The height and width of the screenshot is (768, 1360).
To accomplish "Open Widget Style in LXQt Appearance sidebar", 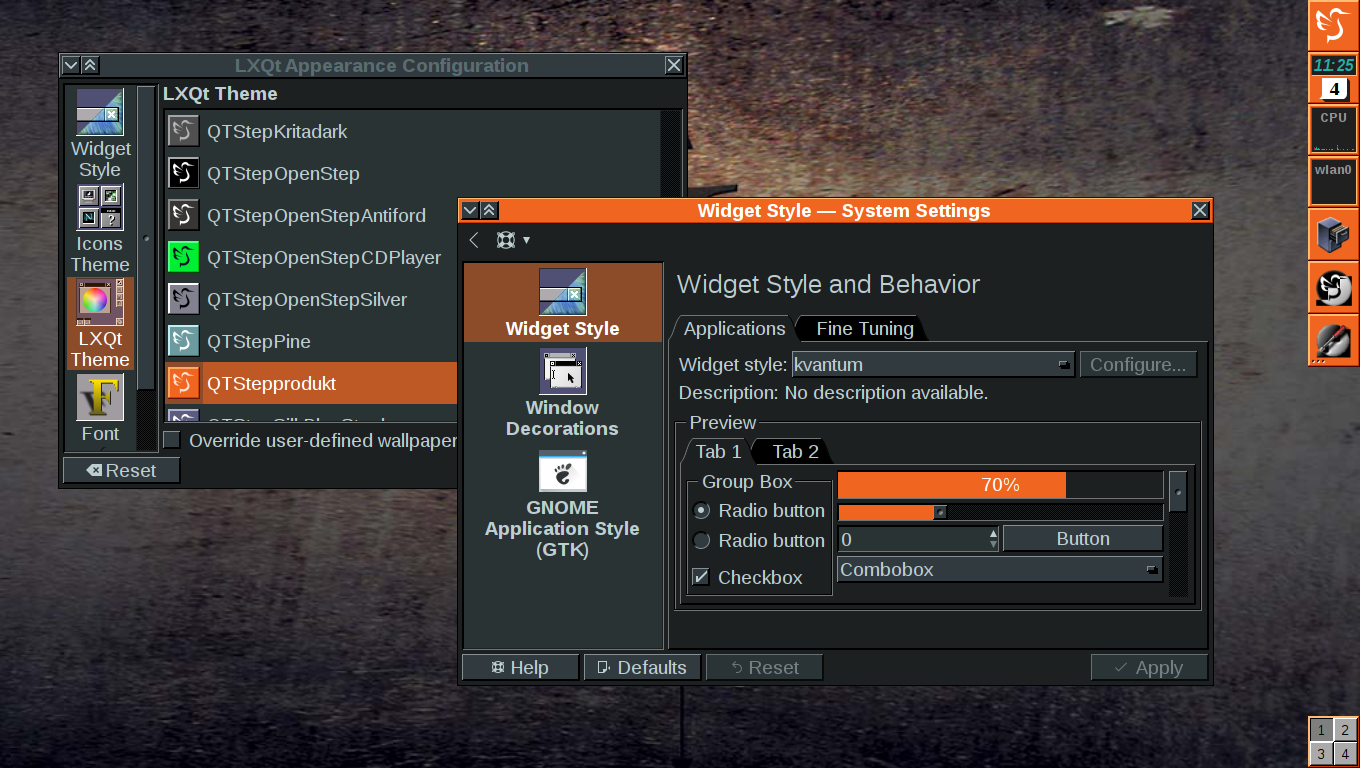I will pyautogui.click(x=100, y=134).
